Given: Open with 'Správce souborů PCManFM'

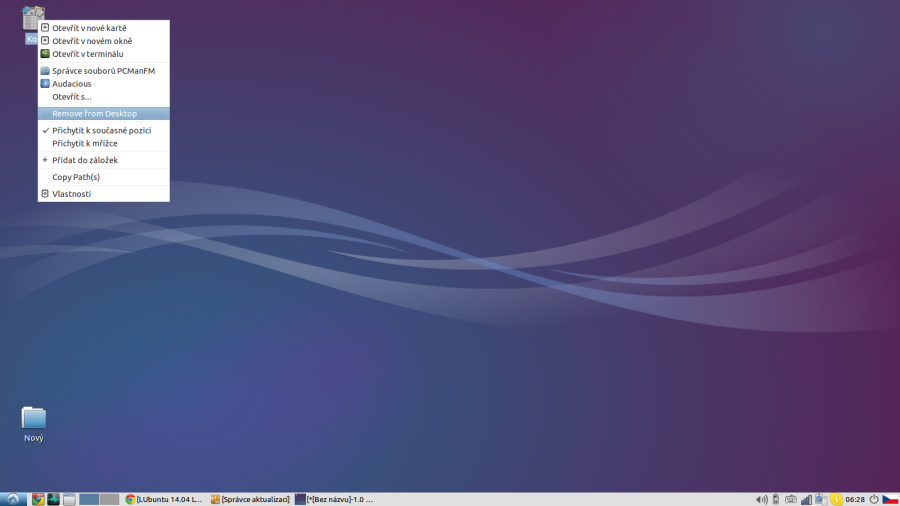Looking at the screenshot, I should tap(103, 71).
